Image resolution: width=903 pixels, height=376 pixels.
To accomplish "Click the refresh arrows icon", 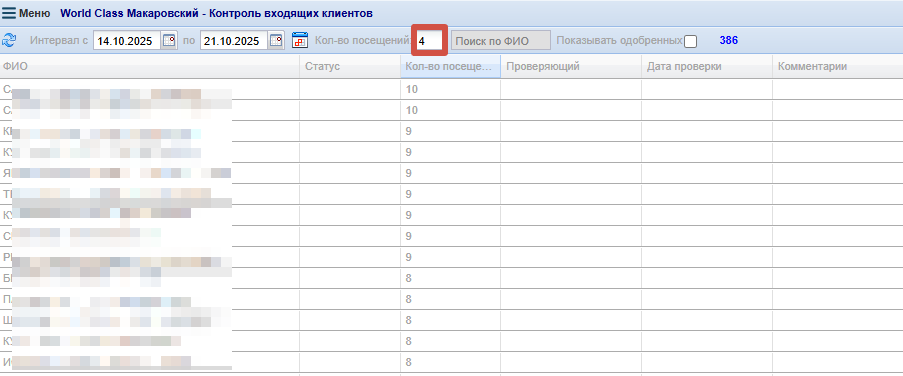I will click(9, 40).
